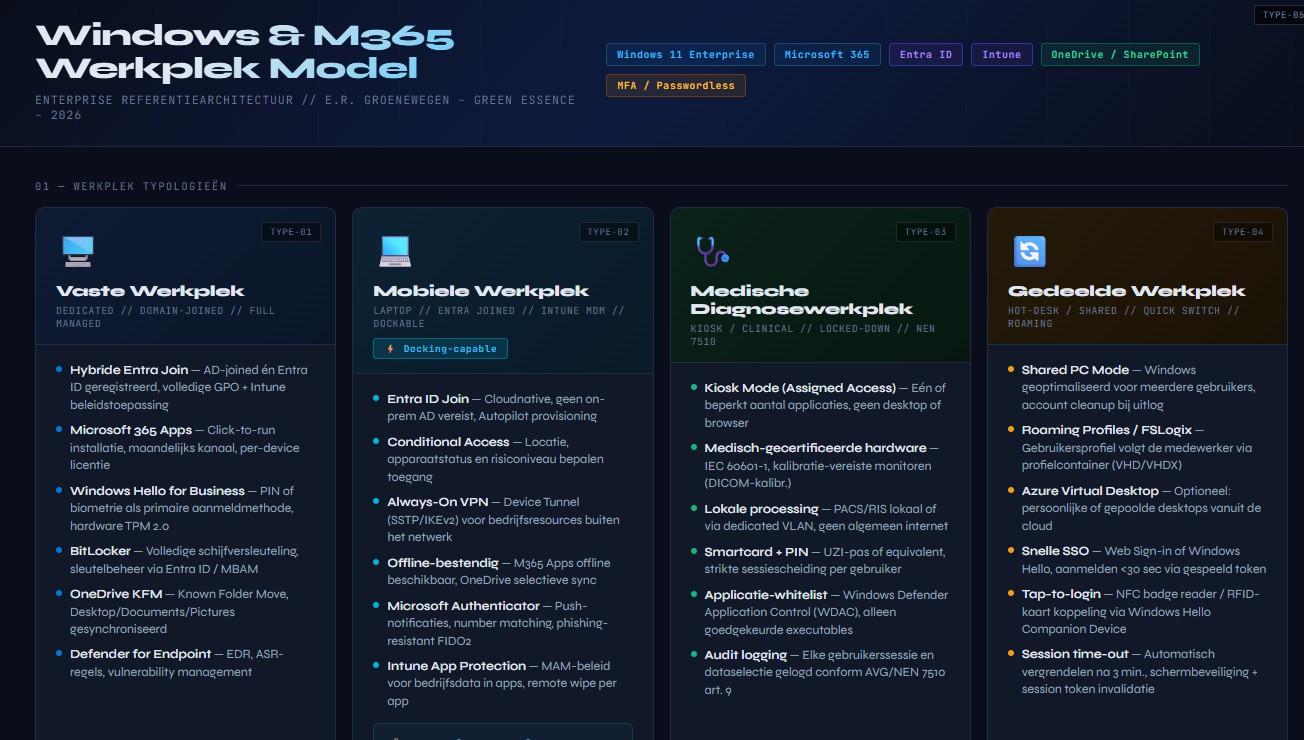Click the Shared PC Mode list item
Screen dimensions: 1304x740
pyautogui.click(x=1137, y=387)
